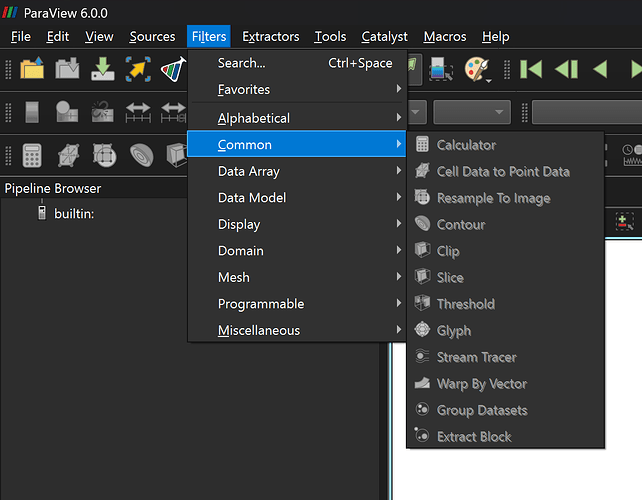This screenshot has height=500, width=642.
Task: Click the Calculator toolbar icon
Action: 32,156
